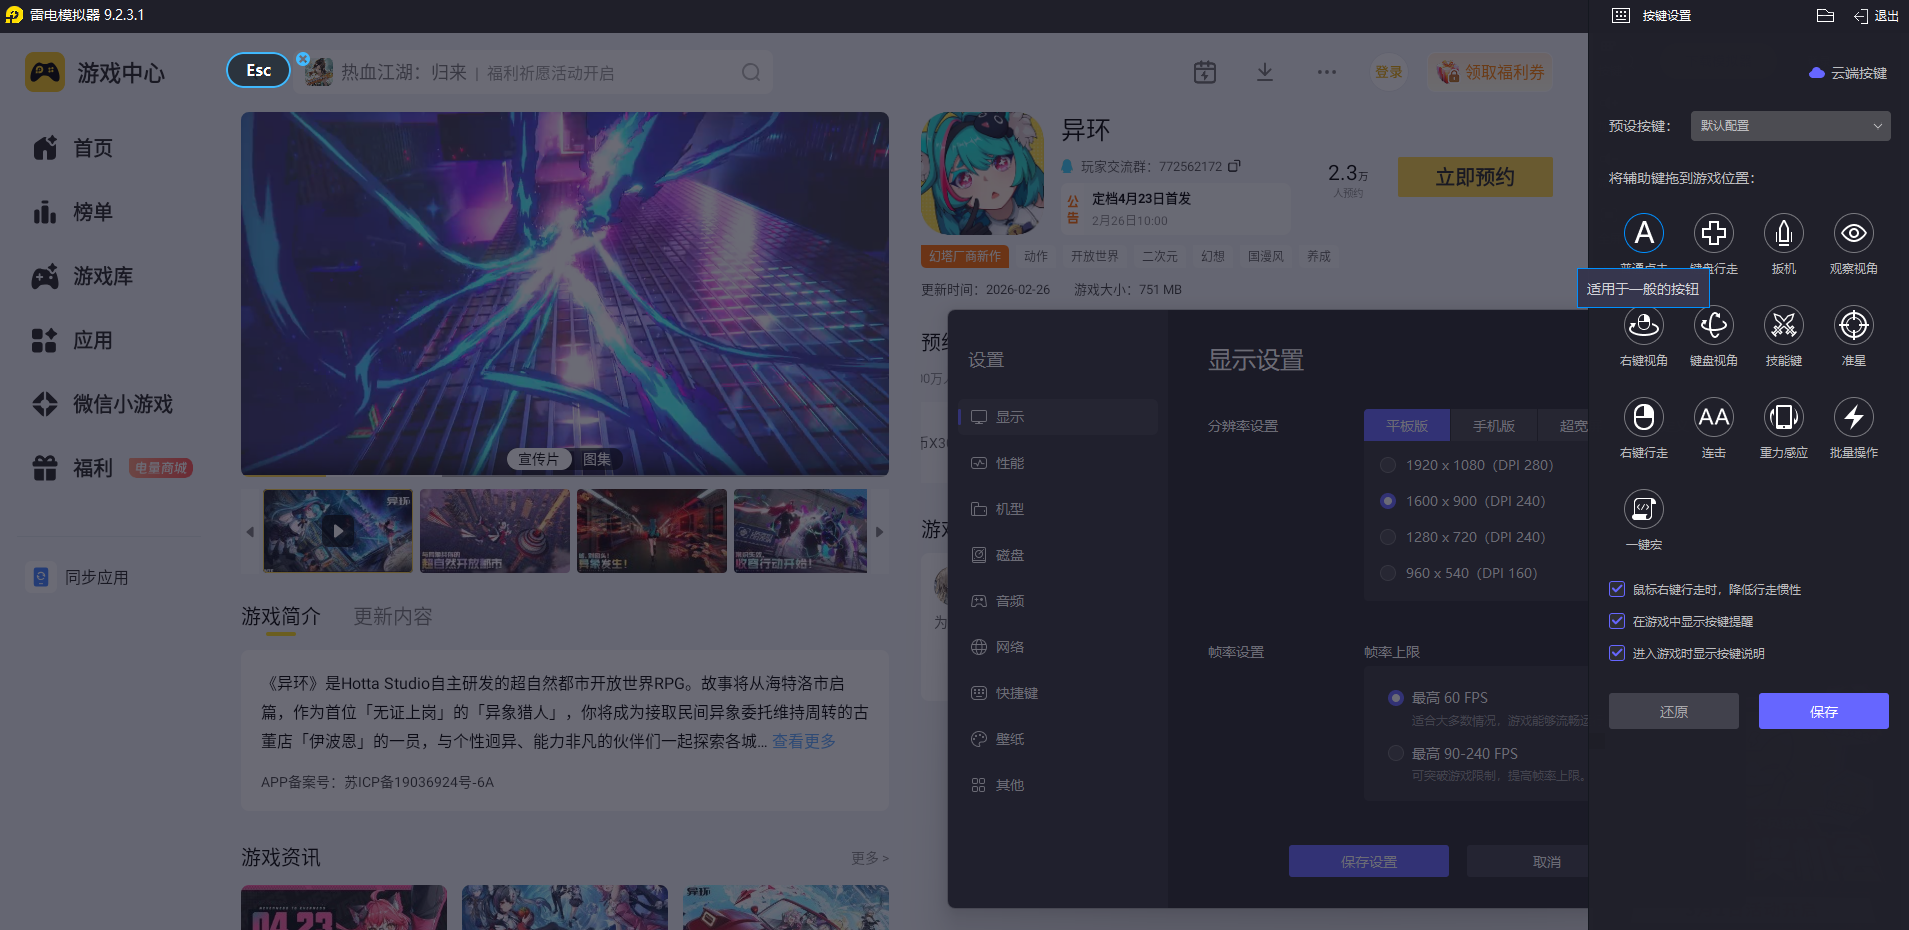Select the 观察视角 eye icon
The width and height of the screenshot is (1909, 930).
(1853, 234)
